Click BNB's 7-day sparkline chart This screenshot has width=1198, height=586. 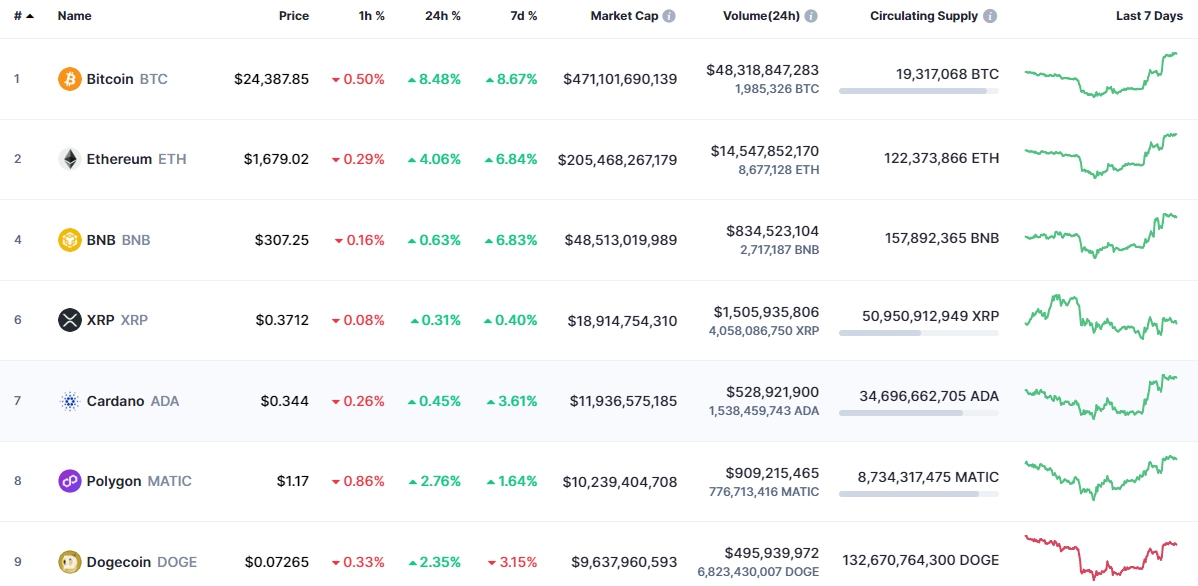[x=1101, y=236]
